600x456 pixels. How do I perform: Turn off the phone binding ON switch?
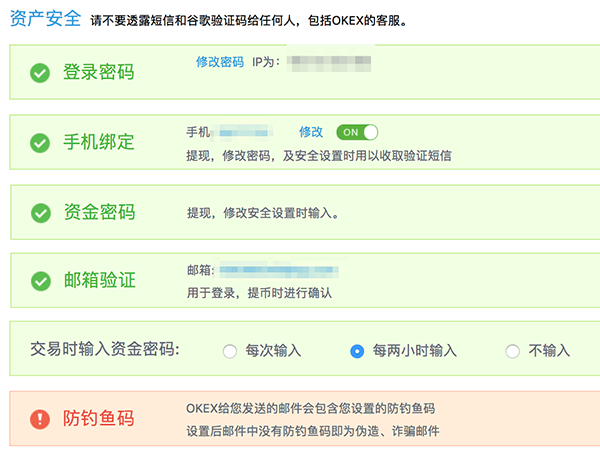357,132
